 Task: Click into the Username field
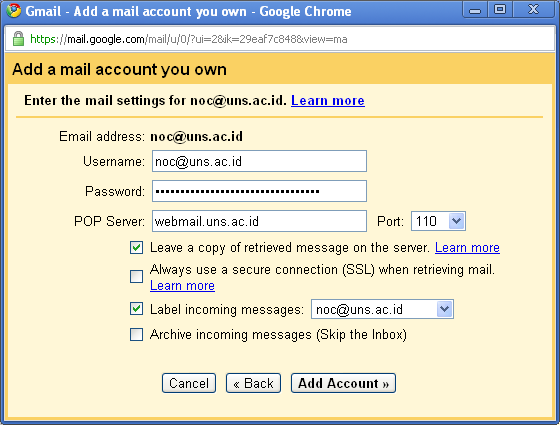click(259, 161)
